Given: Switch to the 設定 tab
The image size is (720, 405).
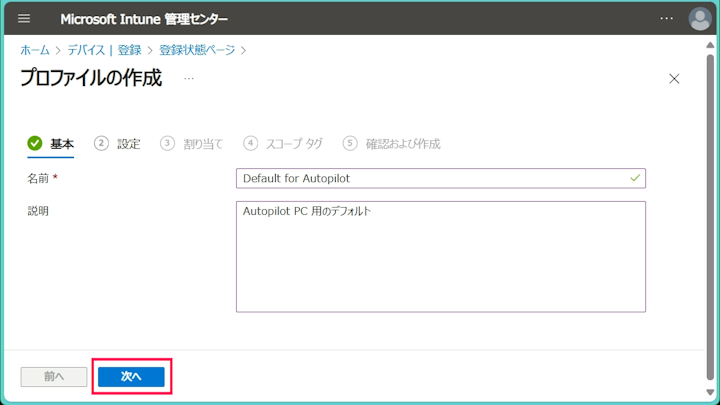Looking at the screenshot, I should [x=129, y=144].
